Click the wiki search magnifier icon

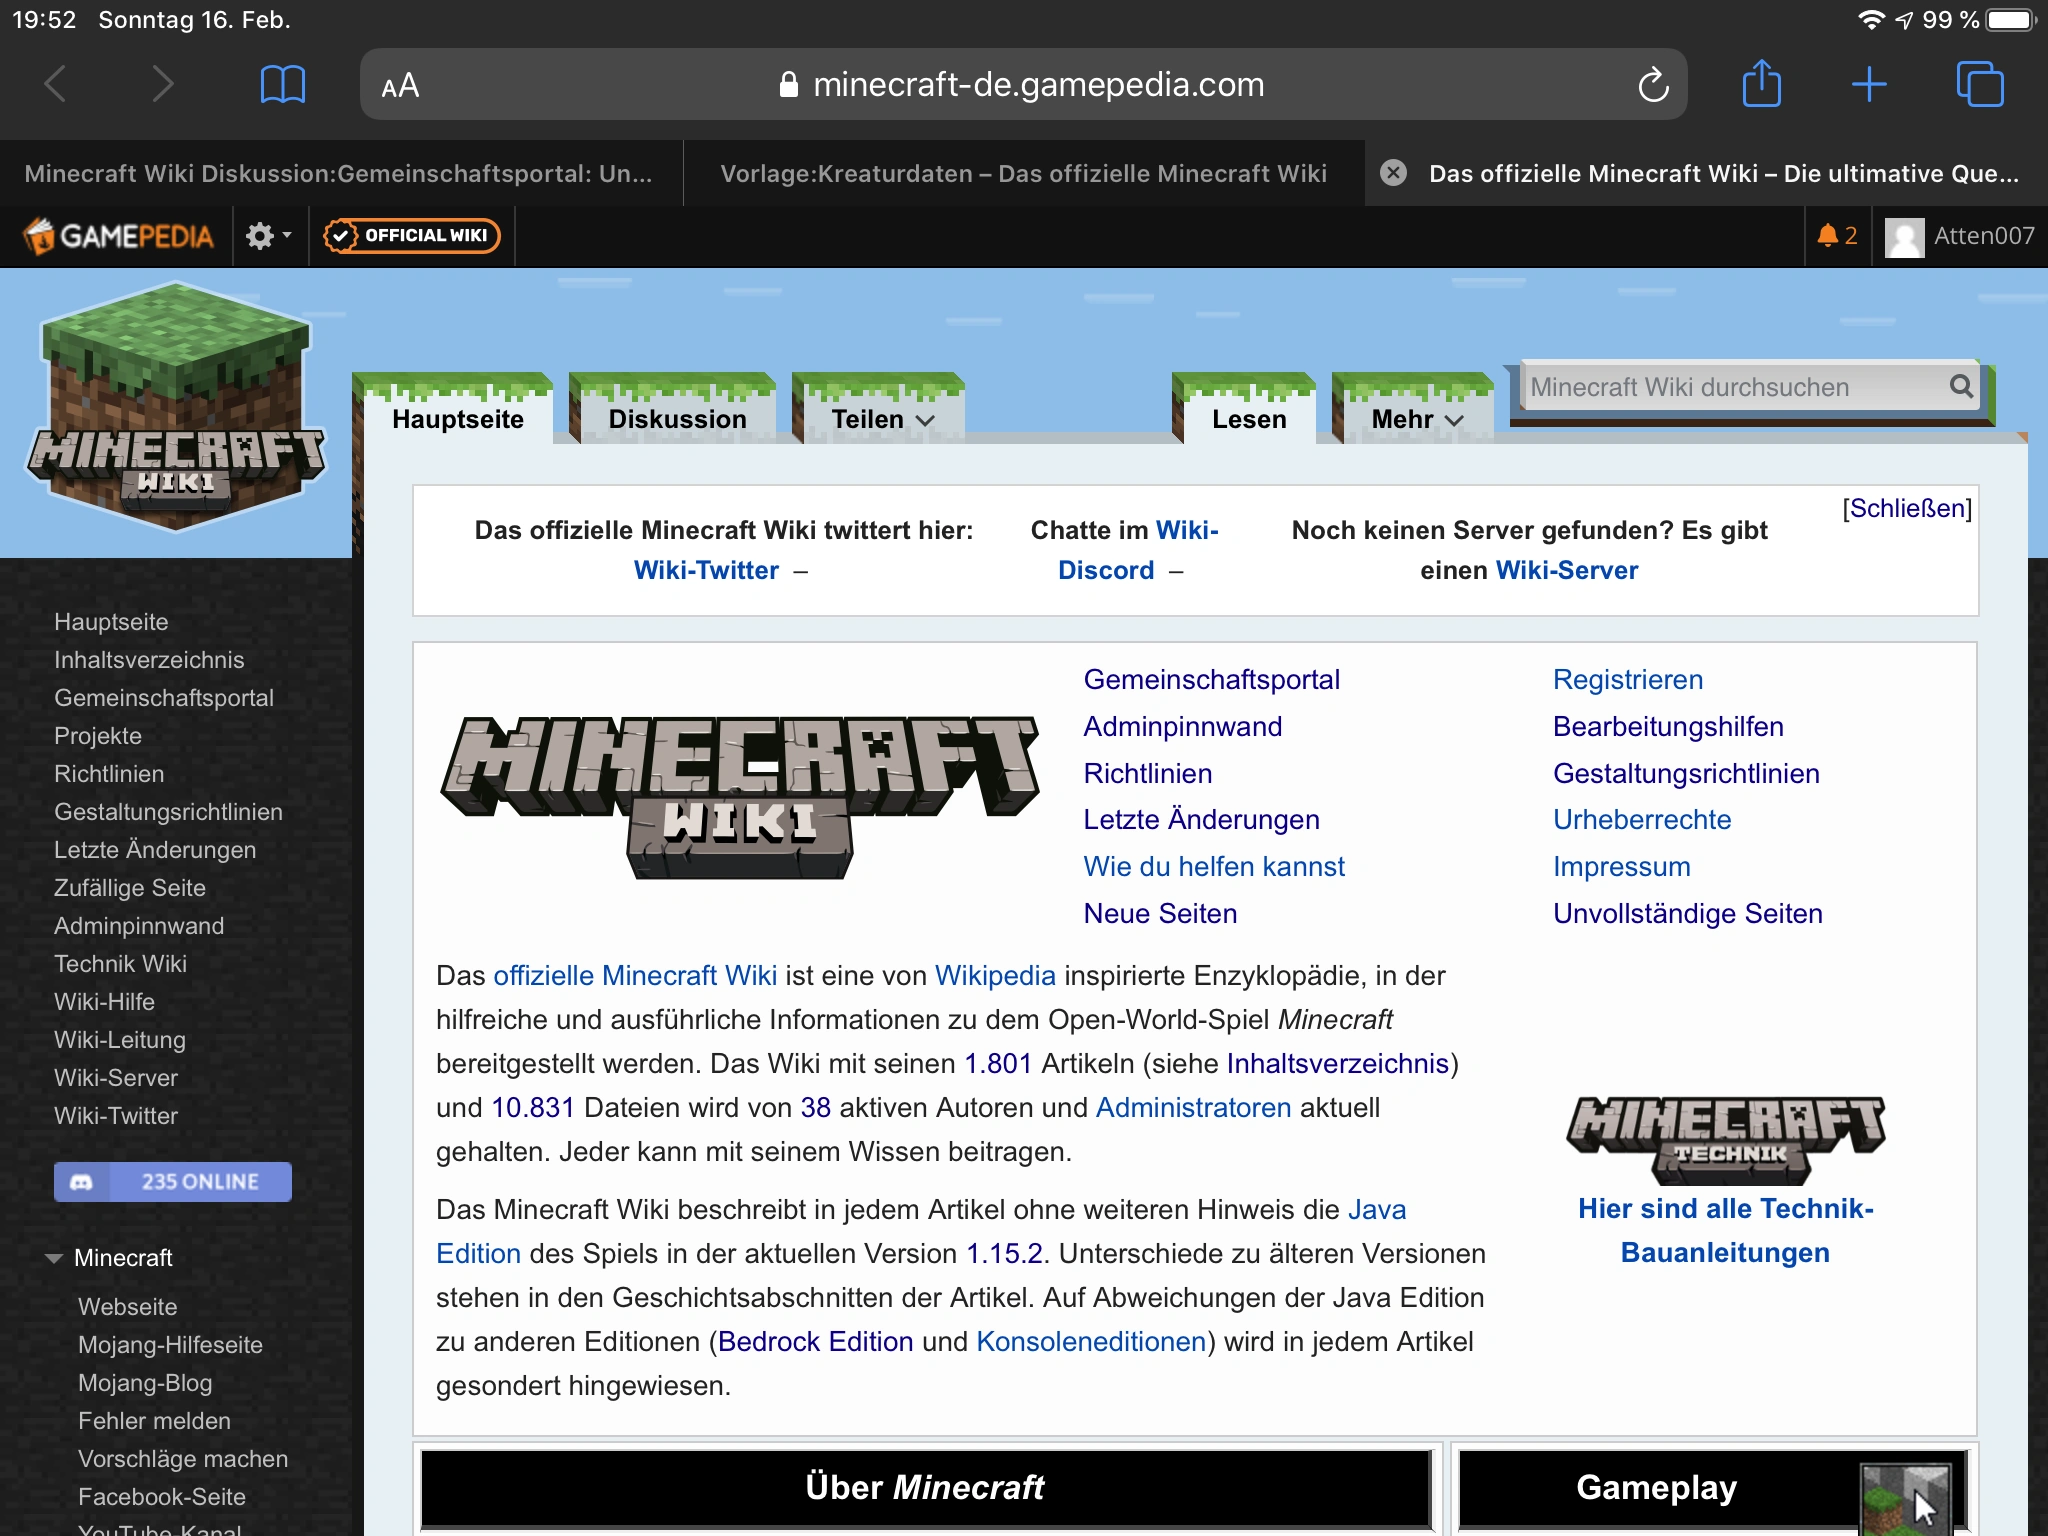click(1961, 386)
